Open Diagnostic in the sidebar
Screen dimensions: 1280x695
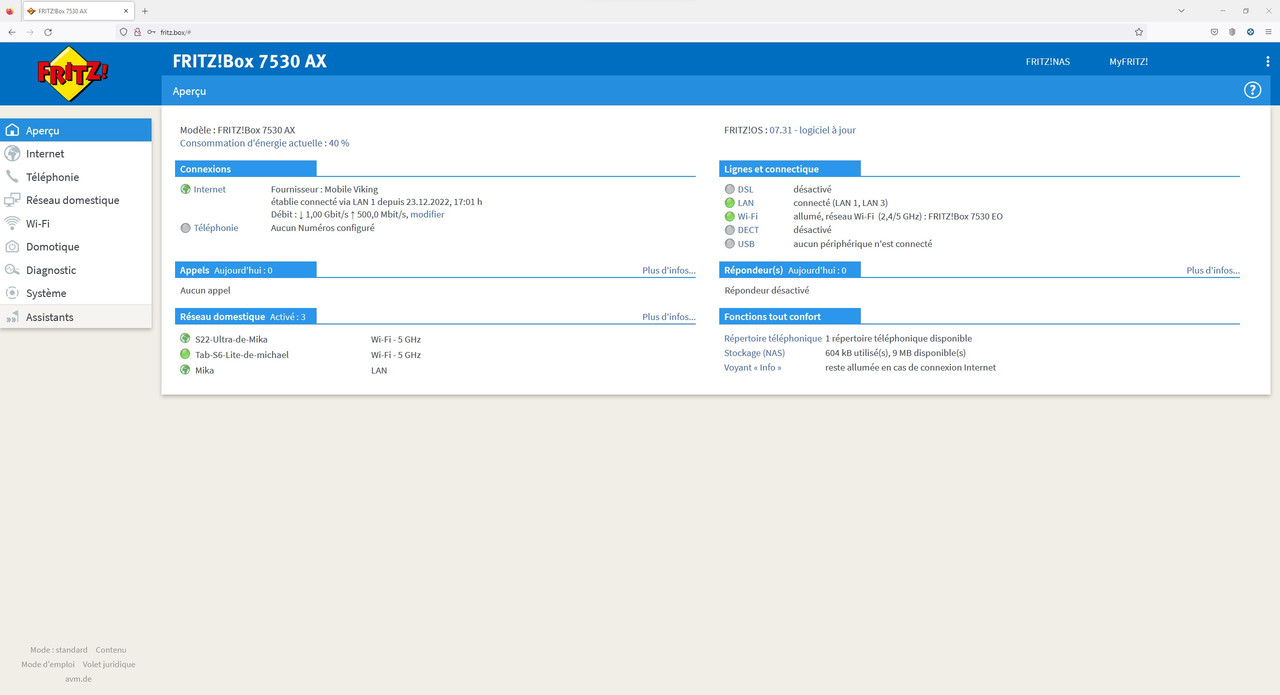click(76, 270)
